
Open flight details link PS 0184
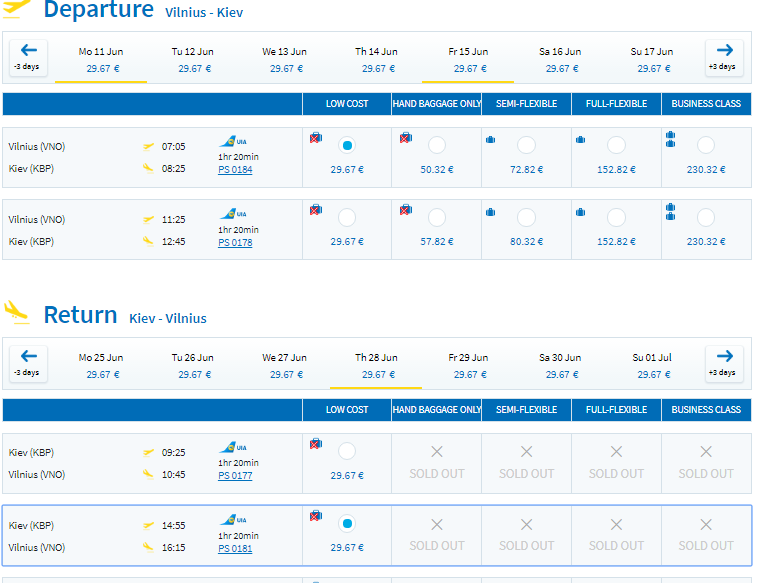235,170
